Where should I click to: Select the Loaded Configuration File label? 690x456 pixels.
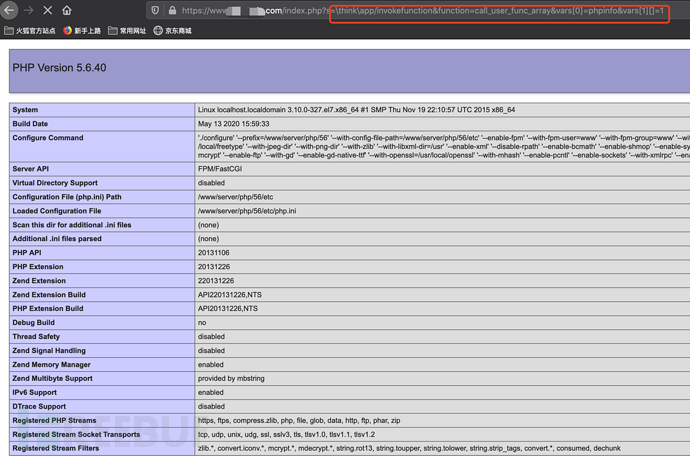57,211
